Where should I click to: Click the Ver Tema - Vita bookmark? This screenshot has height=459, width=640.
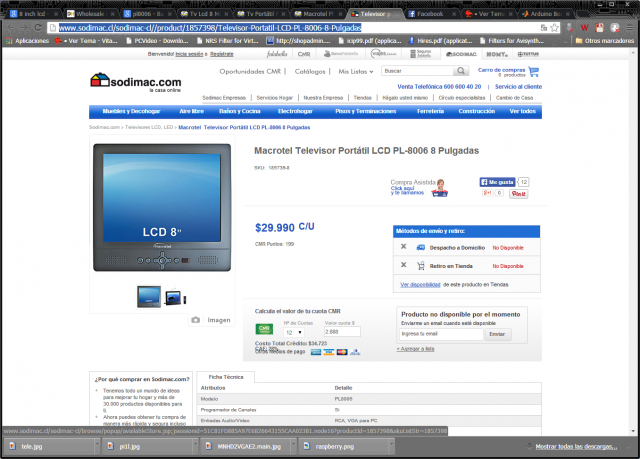point(87,41)
